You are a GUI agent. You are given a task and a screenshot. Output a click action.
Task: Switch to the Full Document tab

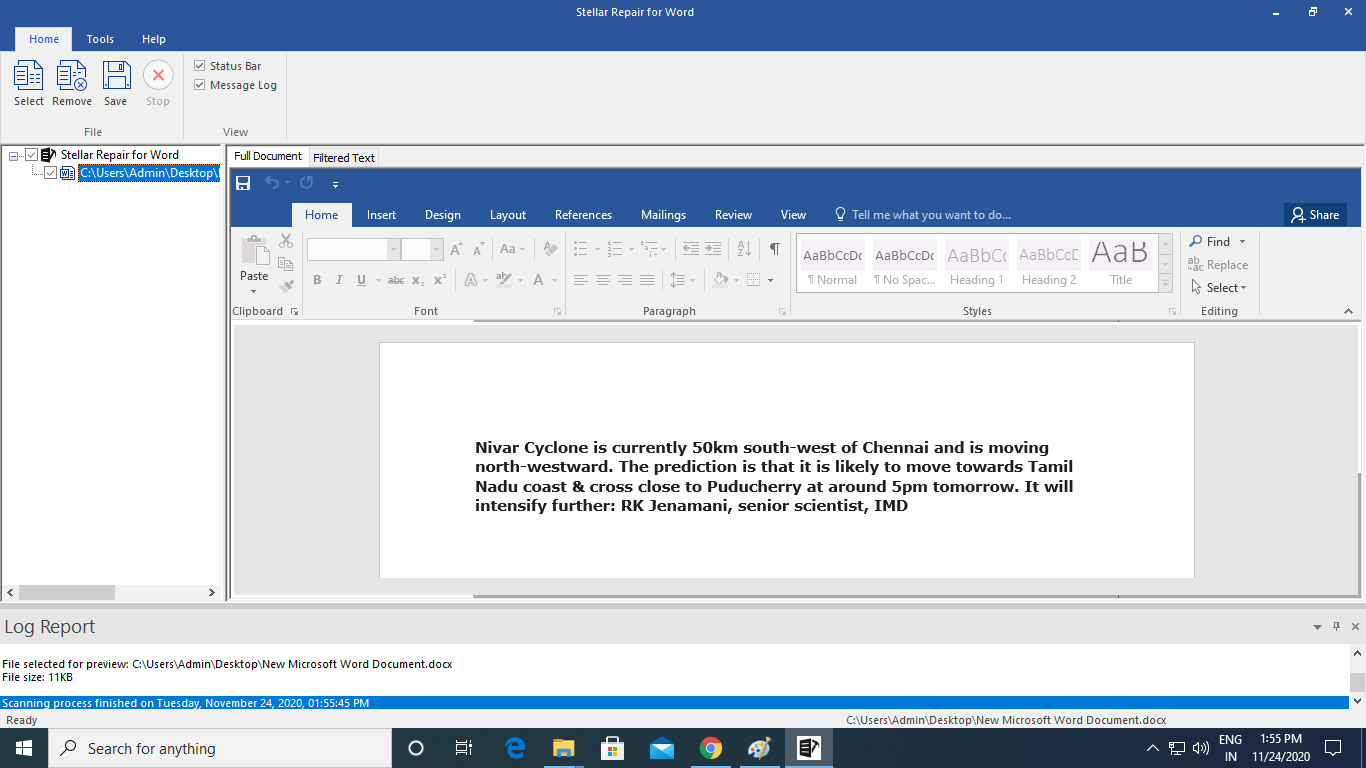268,156
